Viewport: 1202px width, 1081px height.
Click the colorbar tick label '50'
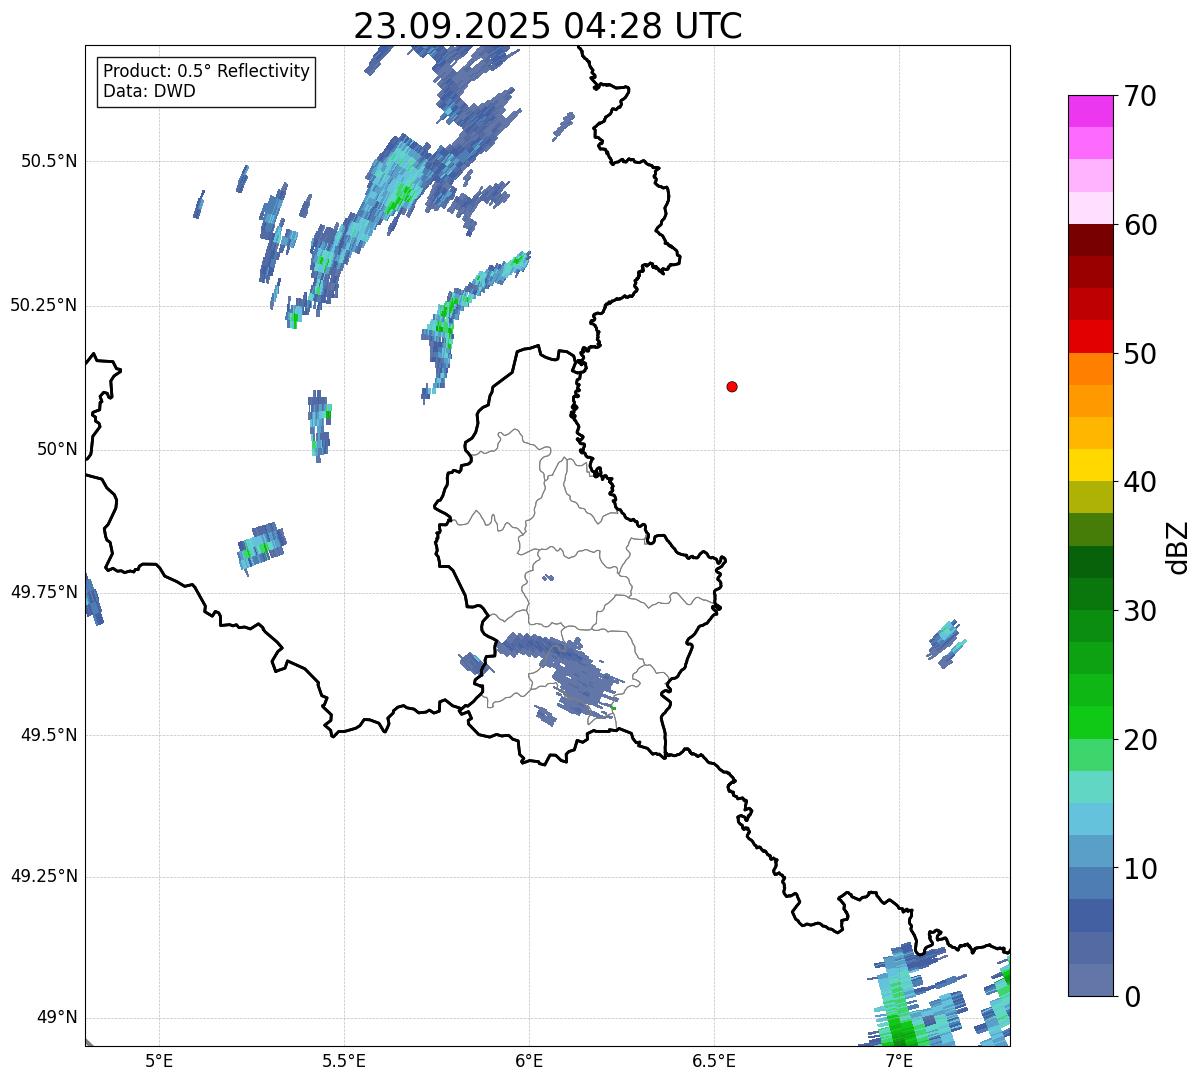1140,354
